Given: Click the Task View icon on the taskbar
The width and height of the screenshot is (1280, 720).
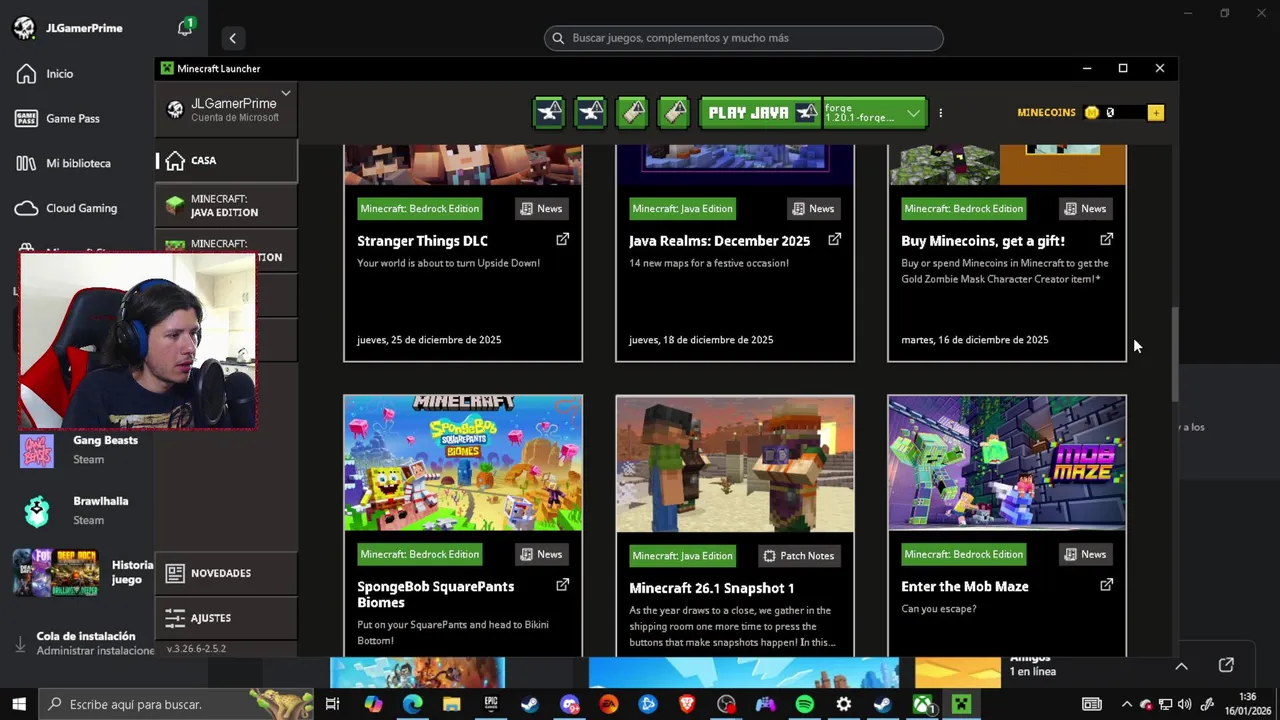Looking at the screenshot, I should 333,704.
